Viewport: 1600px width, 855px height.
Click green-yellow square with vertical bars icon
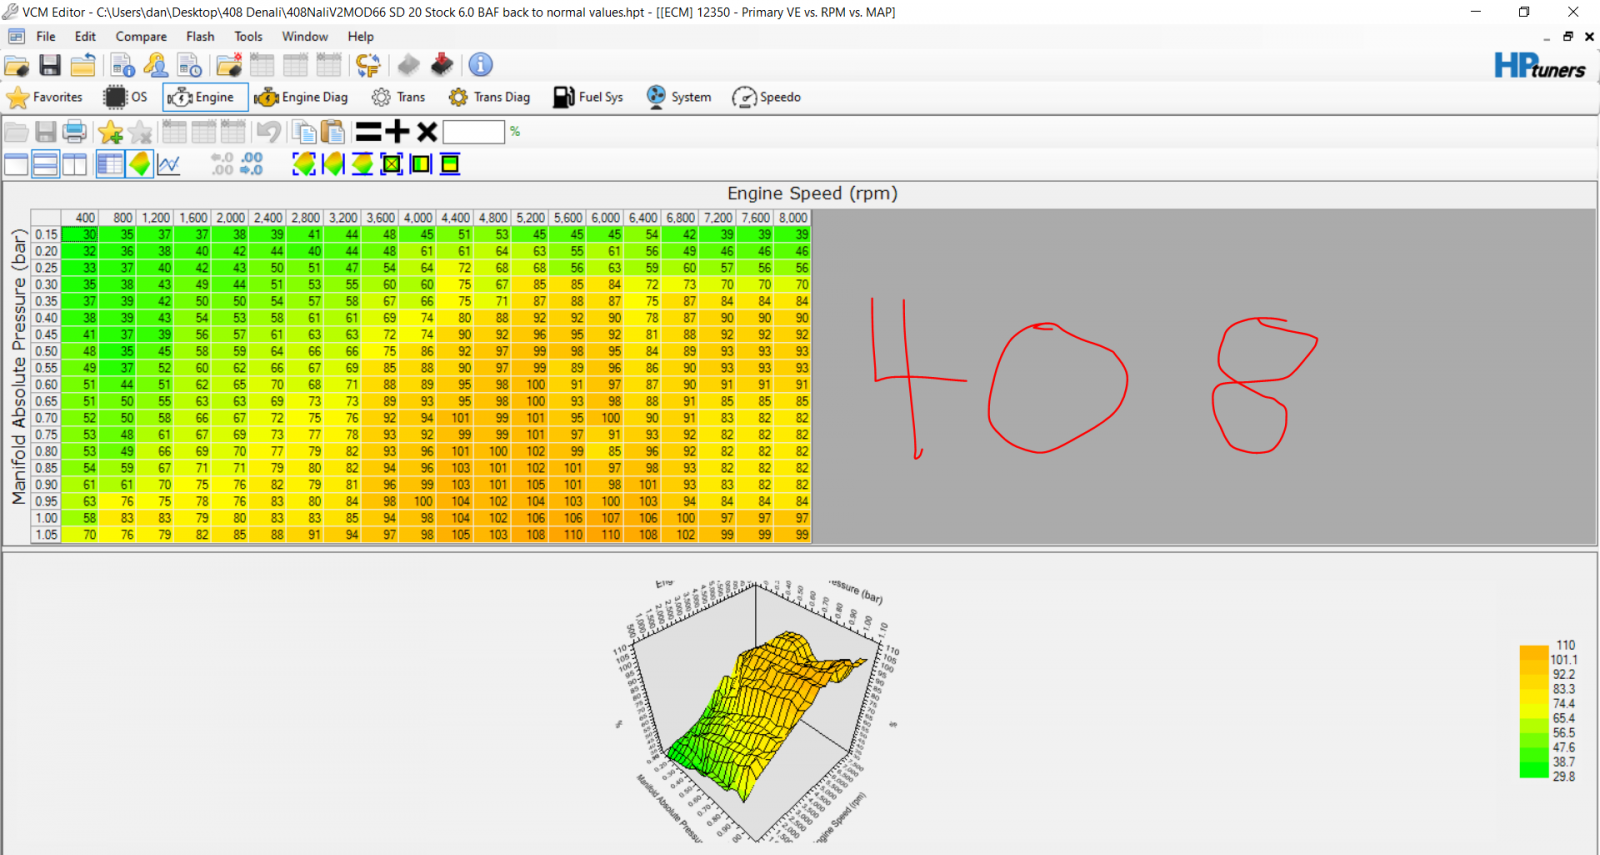421,164
